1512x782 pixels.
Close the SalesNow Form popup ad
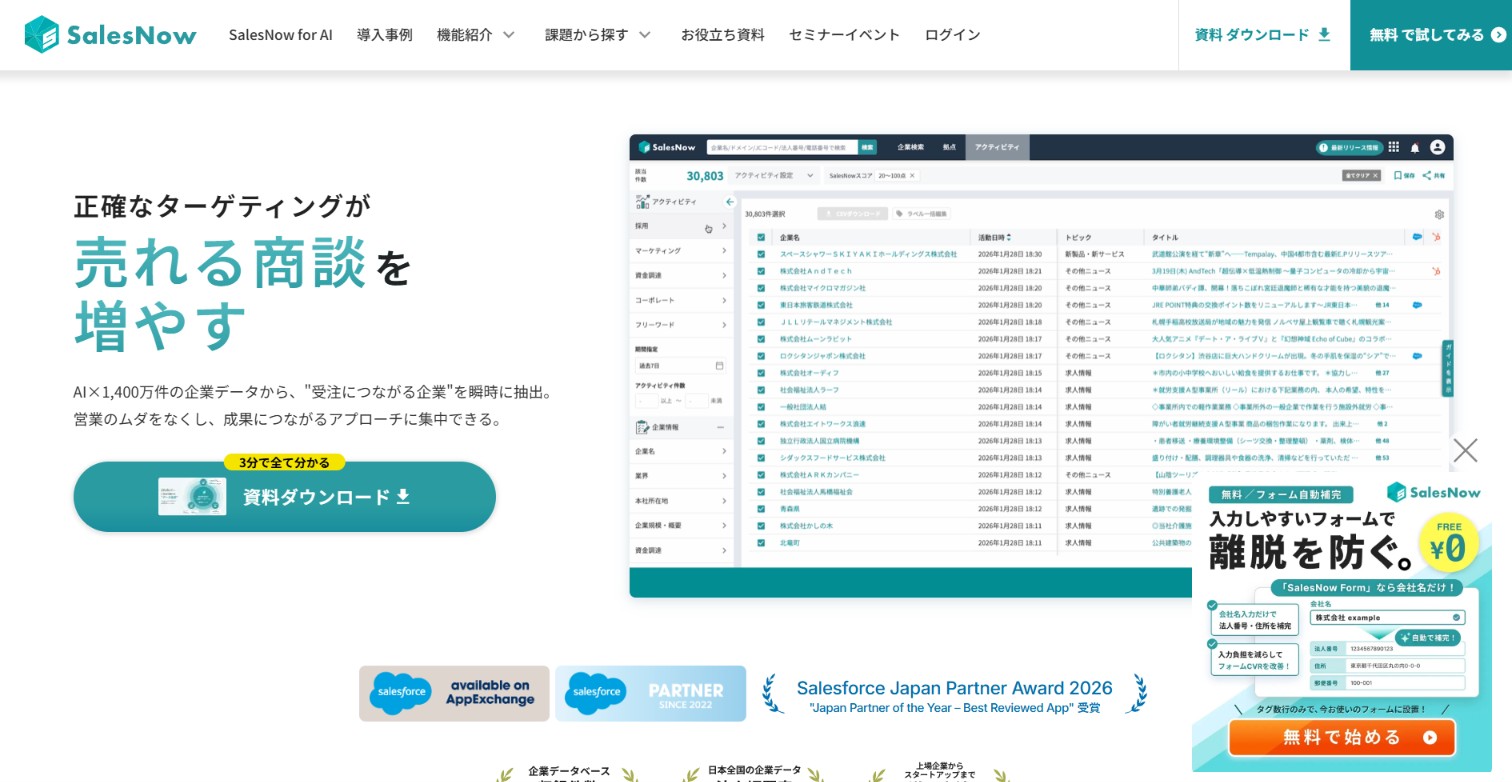tap(1465, 450)
